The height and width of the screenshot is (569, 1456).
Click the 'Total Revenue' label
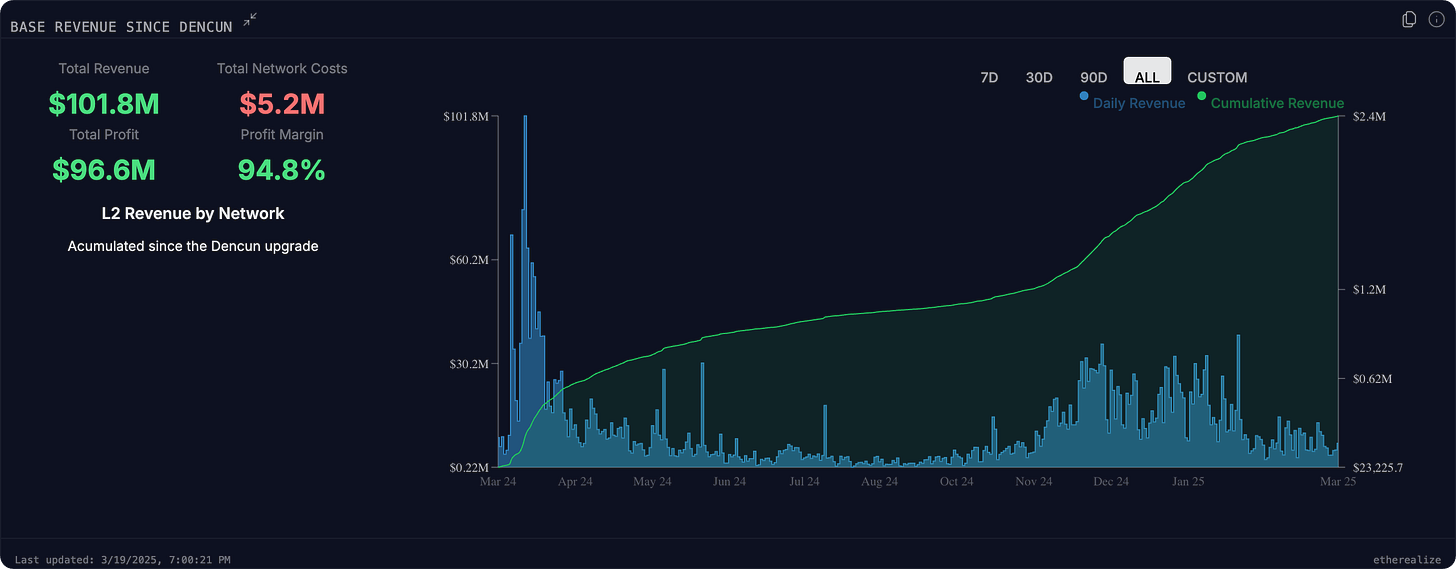click(104, 68)
